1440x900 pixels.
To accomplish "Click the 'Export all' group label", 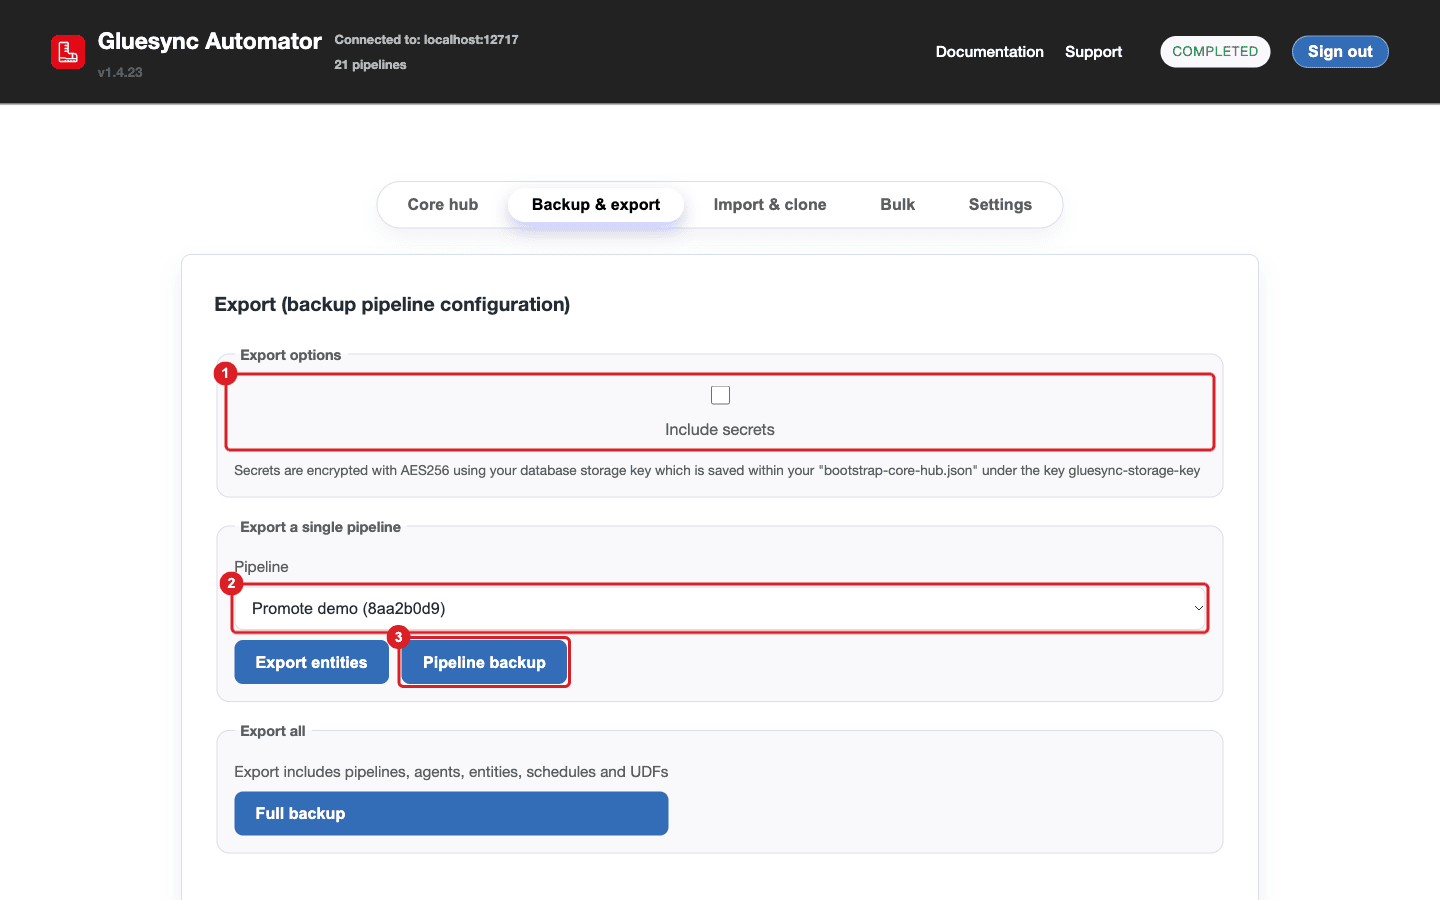I will (273, 731).
